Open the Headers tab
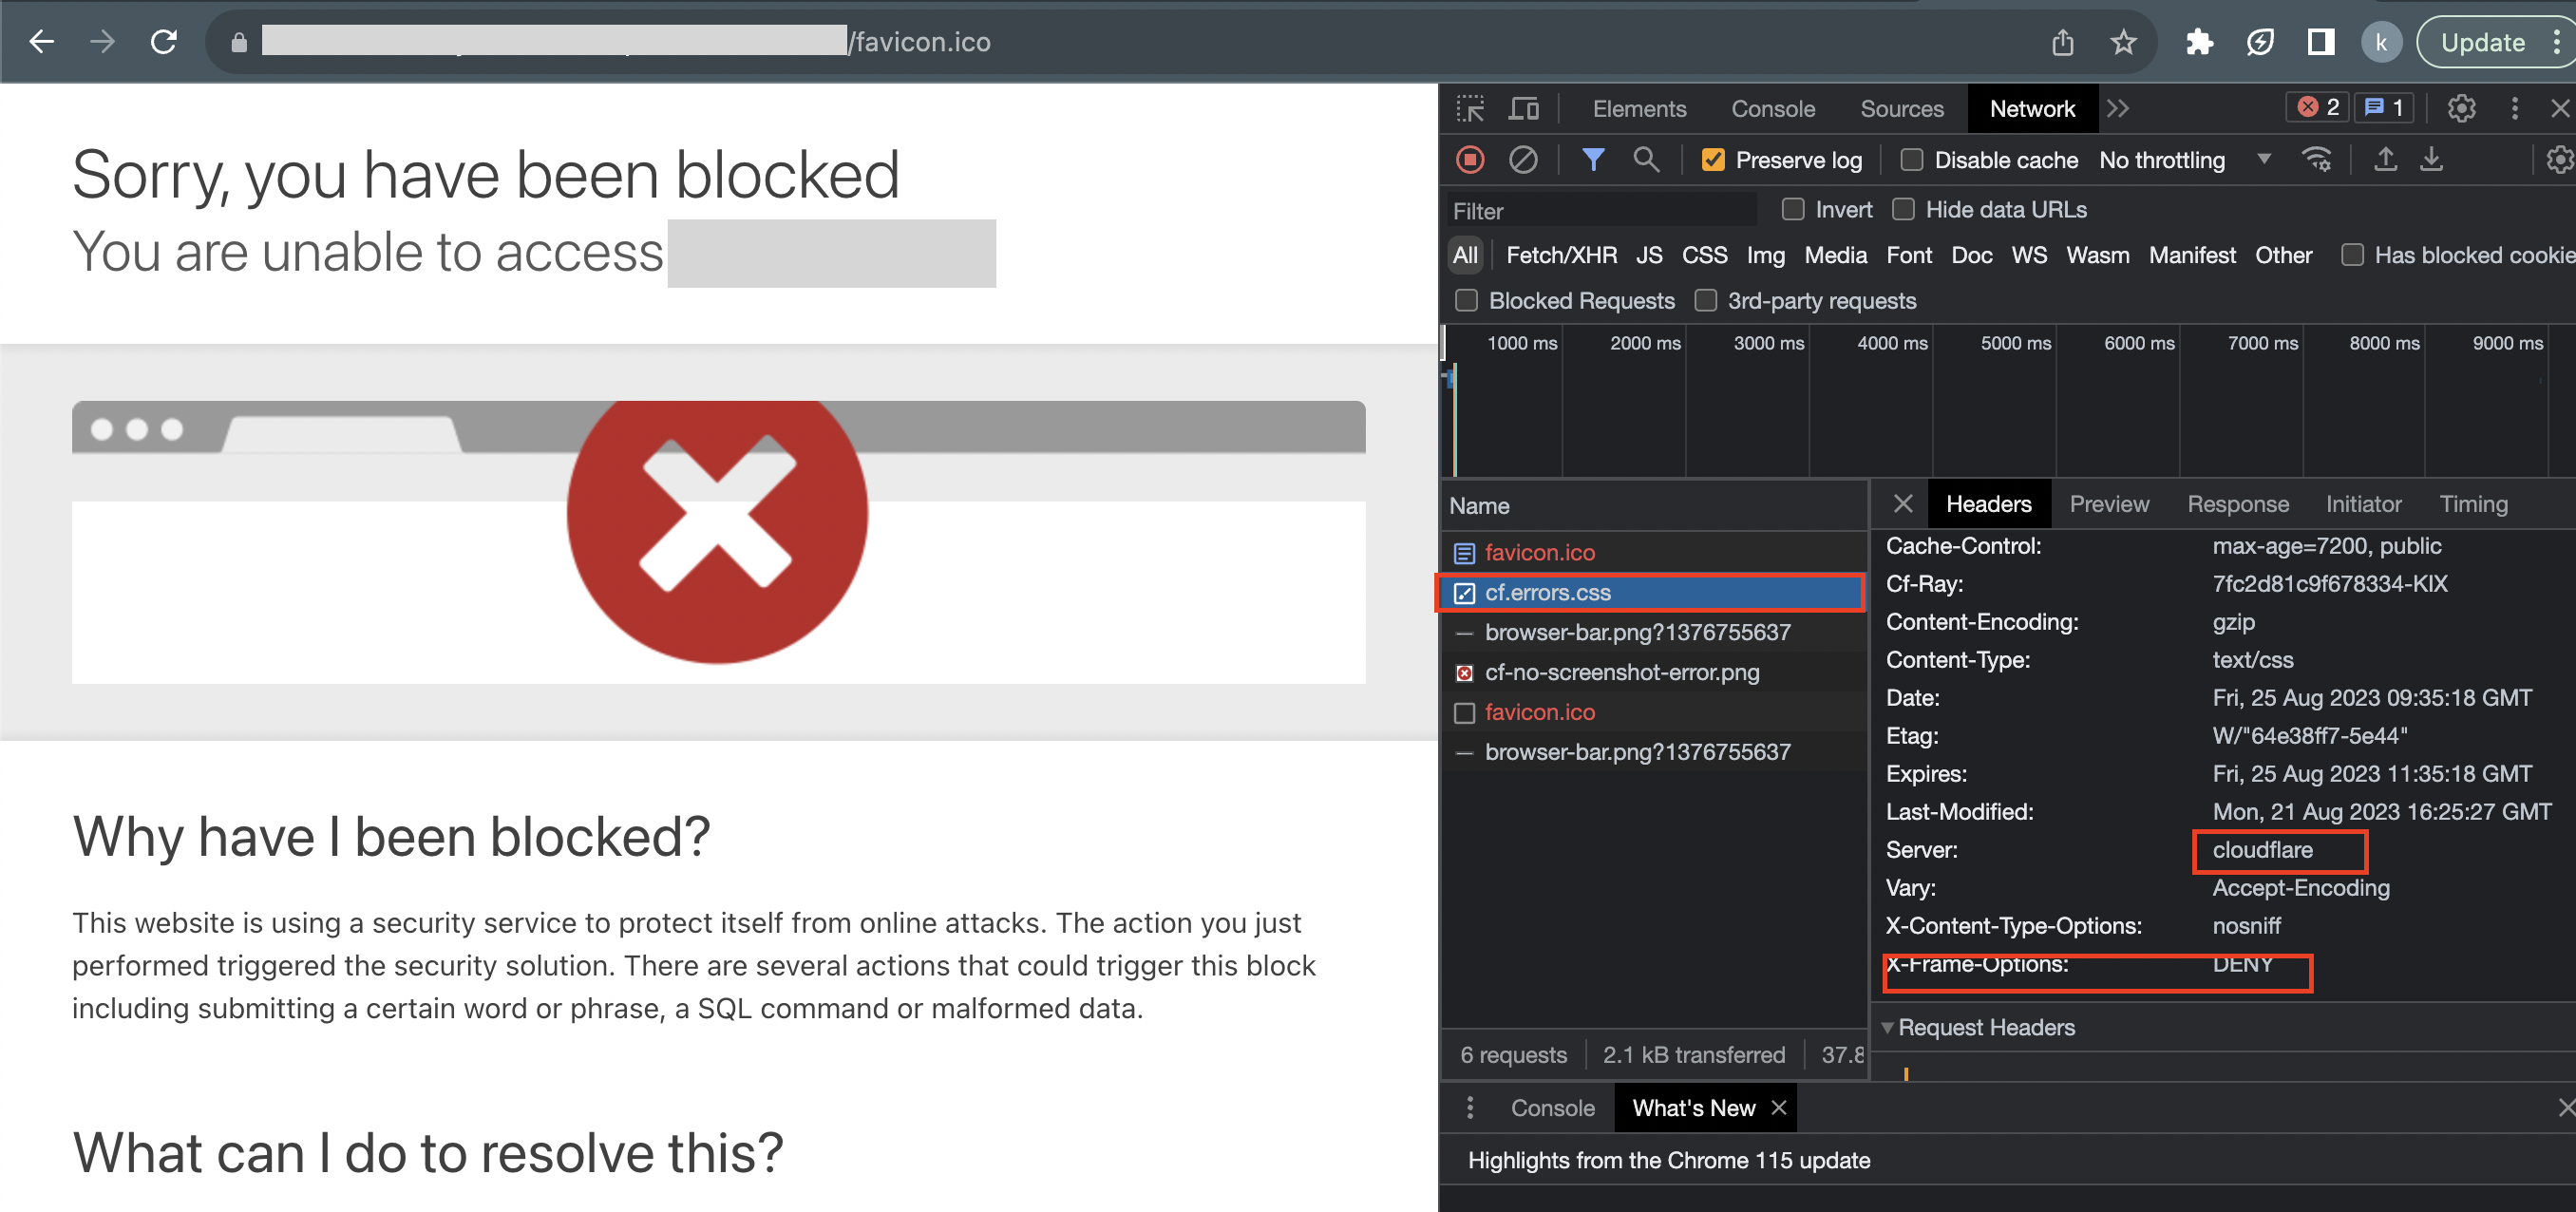Image resolution: width=2576 pixels, height=1212 pixels. [1988, 504]
